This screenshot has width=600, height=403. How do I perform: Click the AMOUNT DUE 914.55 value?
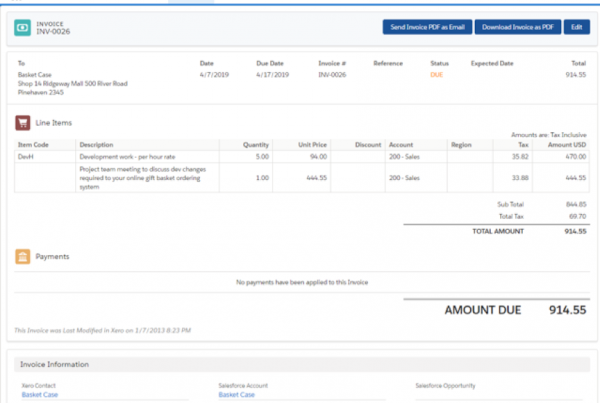pyautogui.click(x=567, y=311)
